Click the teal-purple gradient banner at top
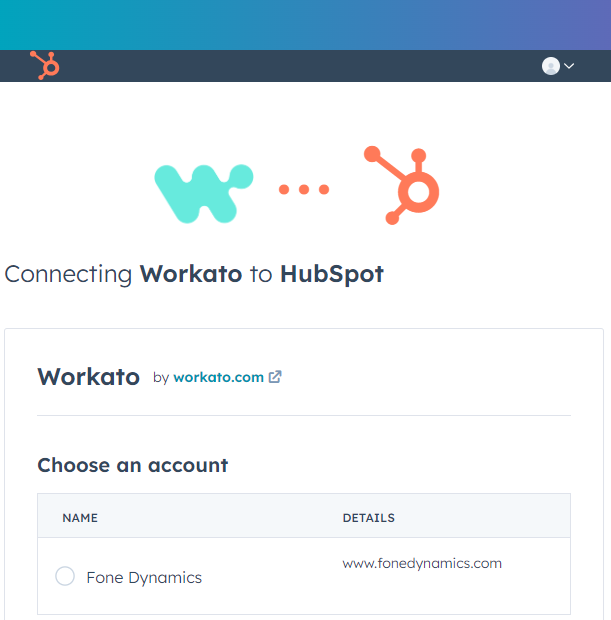 tap(305, 25)
